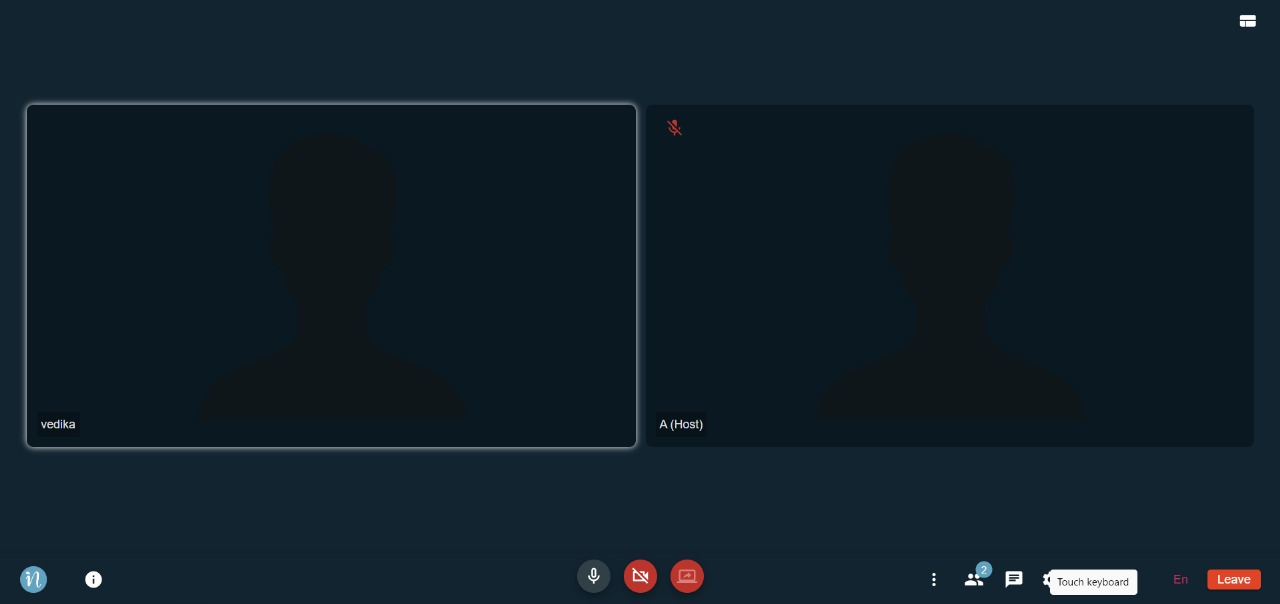Viewport: 1280px width, 604px height.
Task: Click the vedika name label
Action: [58, 424]
